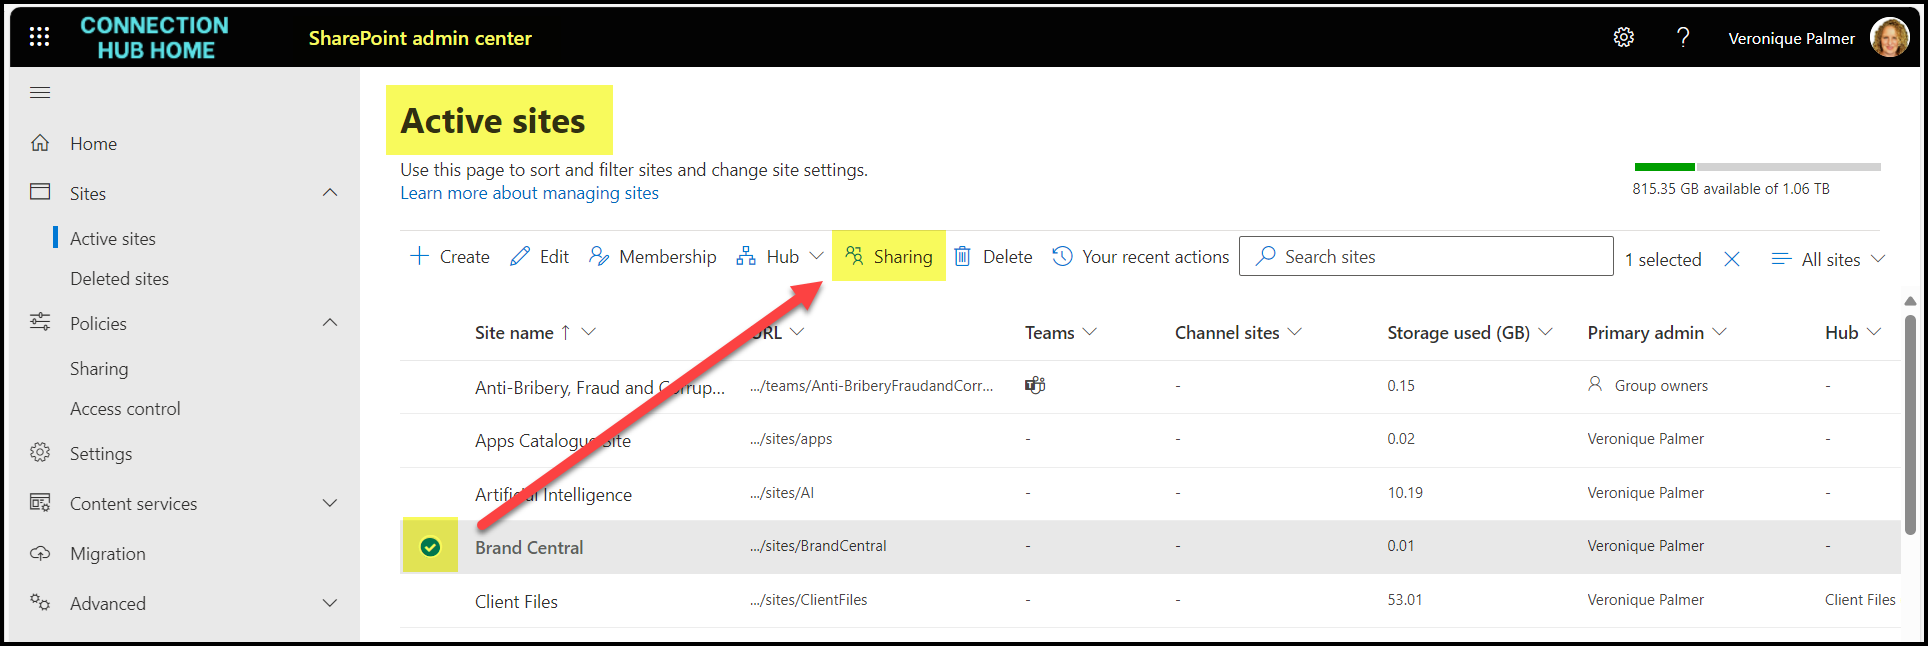Image resolution: width=1928 pixels, height=646 pixels.
Task: Click the Create site button
Action: [450, 257]
